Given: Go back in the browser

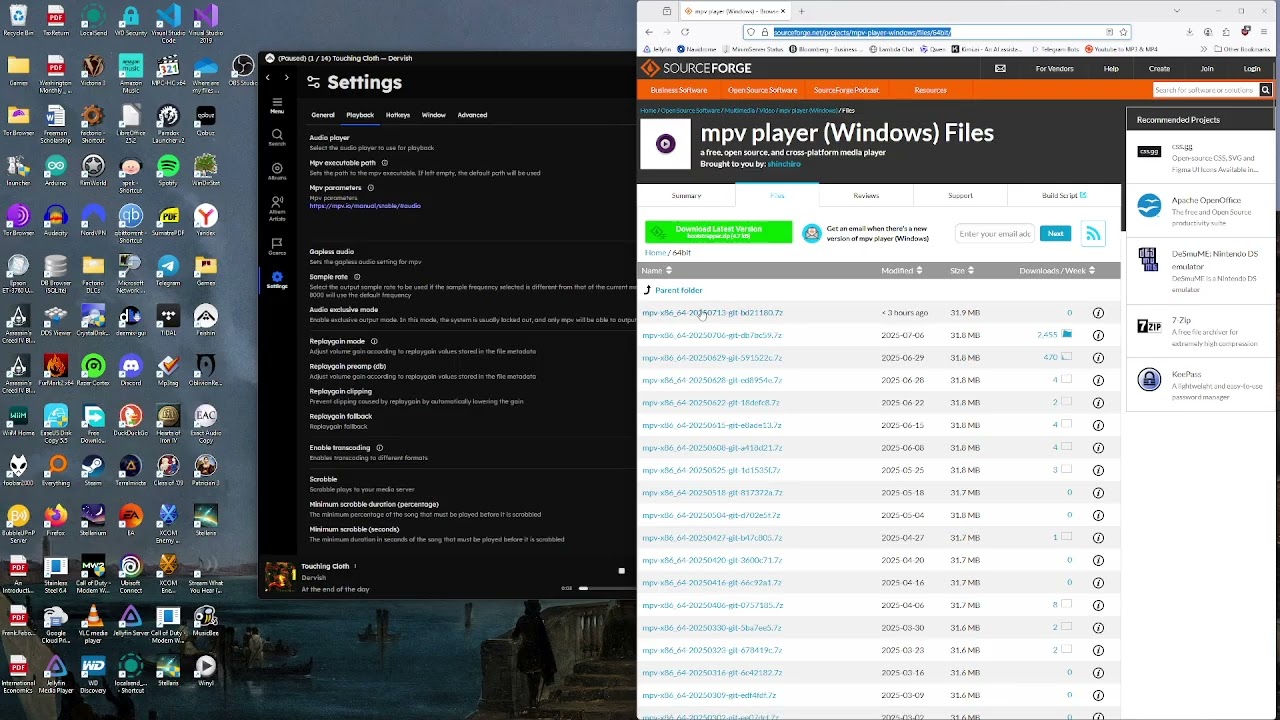Looking at the screenshot, I should pyautogui.click(x=647, y=32).
